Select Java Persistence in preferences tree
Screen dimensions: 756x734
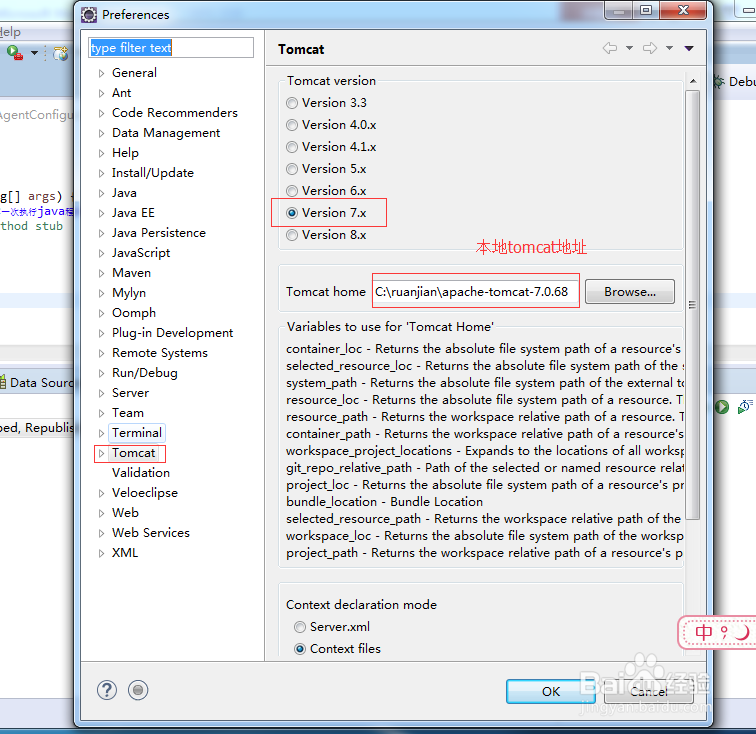(x=159, y=233)
